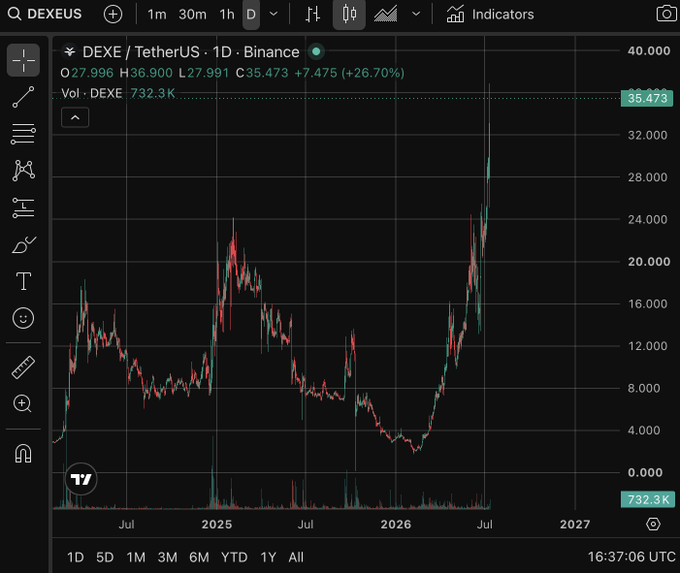The image size is (680, 573).
Task: Click the Vol · DEXE indicator label
Action: tap(92, 93)
